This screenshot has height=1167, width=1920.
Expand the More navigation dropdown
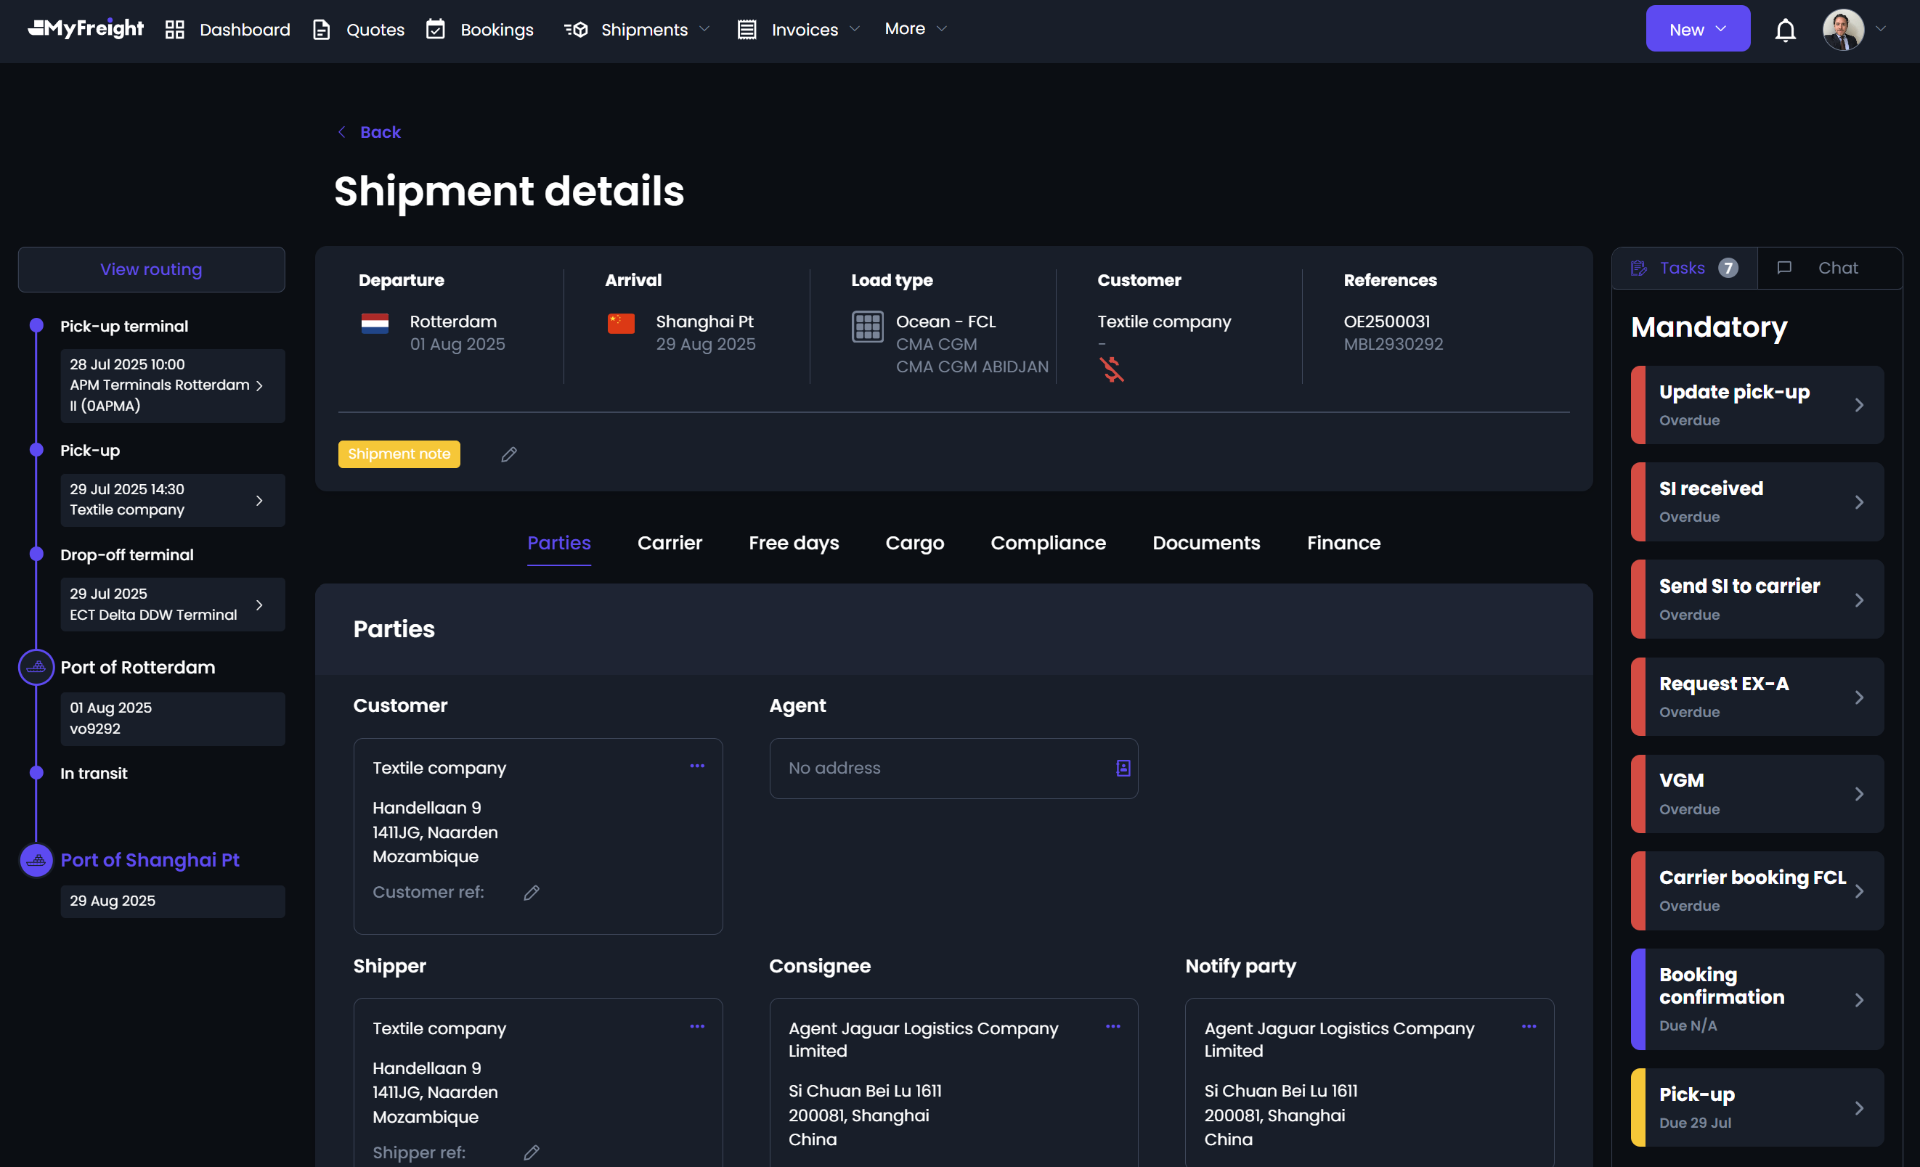914,29
